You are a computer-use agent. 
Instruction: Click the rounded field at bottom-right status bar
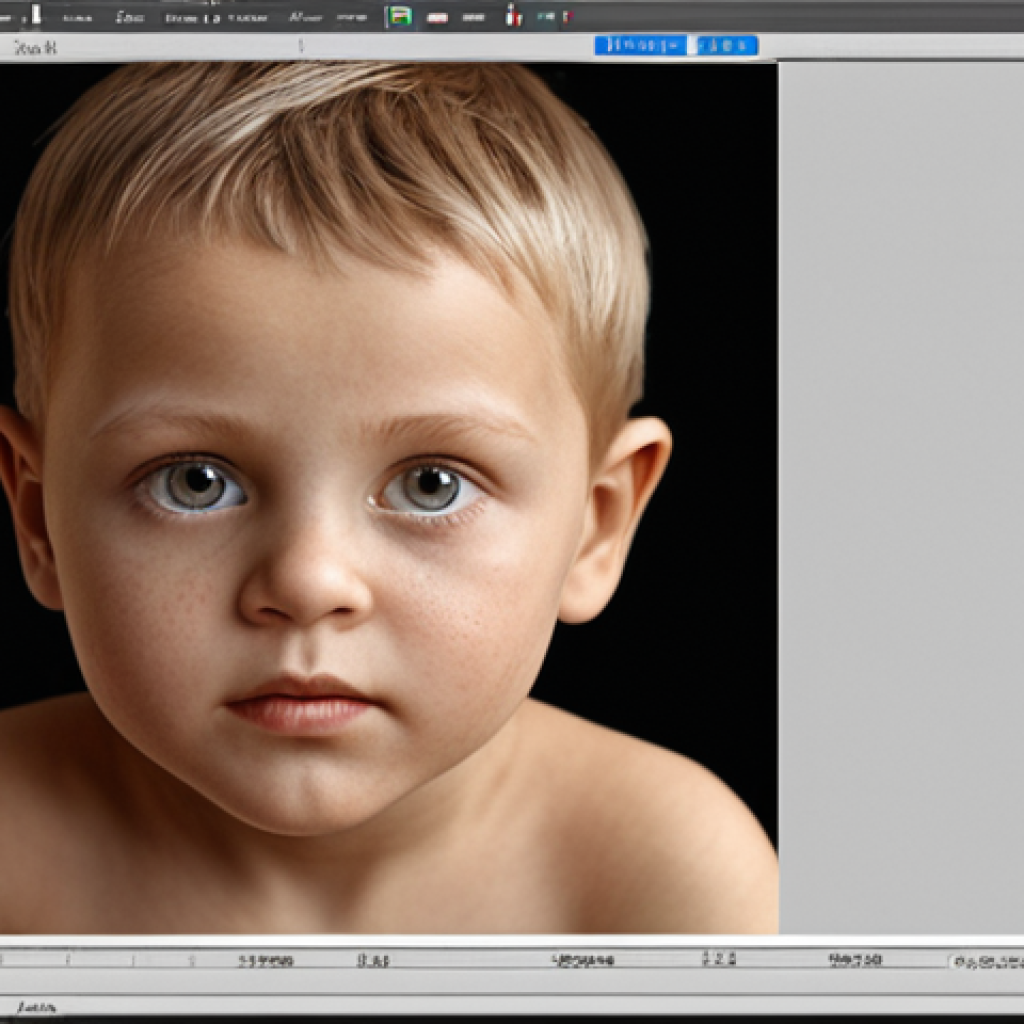[985, 962]
